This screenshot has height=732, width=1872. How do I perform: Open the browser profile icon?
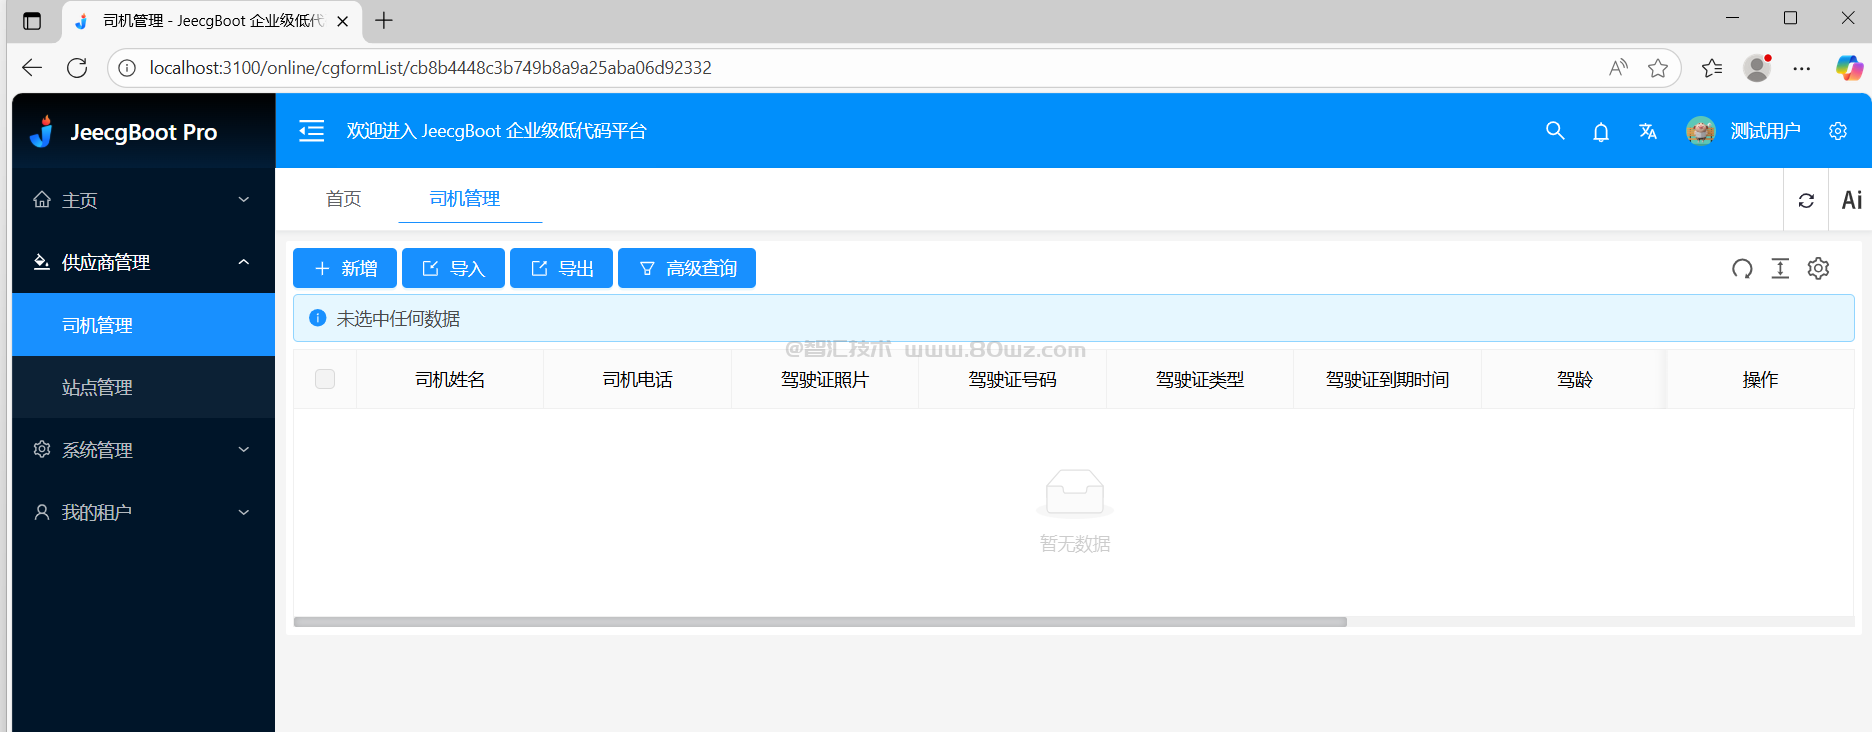coord(1757,68)
